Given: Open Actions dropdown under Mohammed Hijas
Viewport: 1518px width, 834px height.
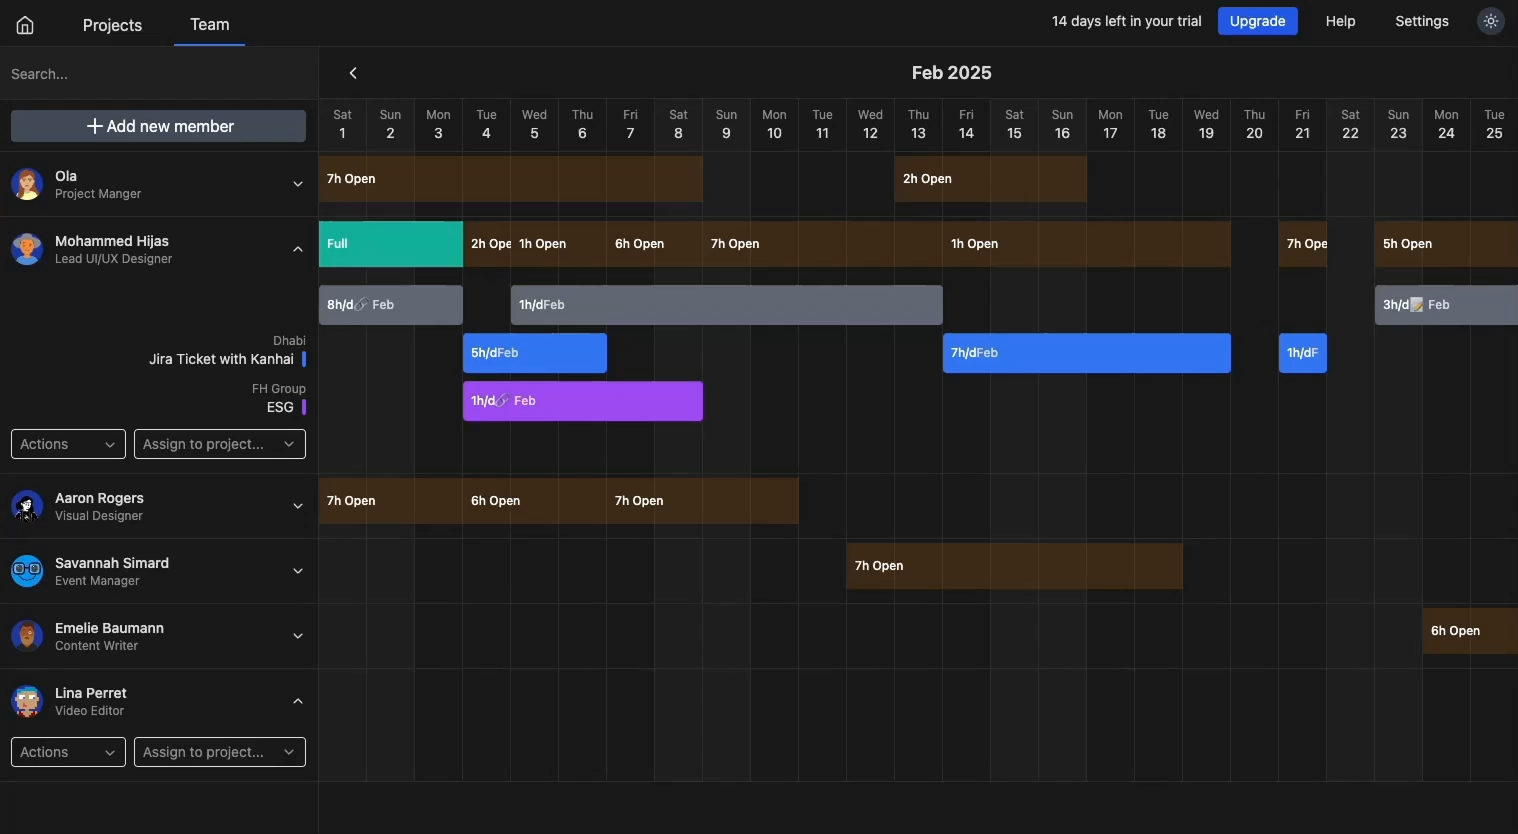Looking at the screenshot, I should coord(69,444).
